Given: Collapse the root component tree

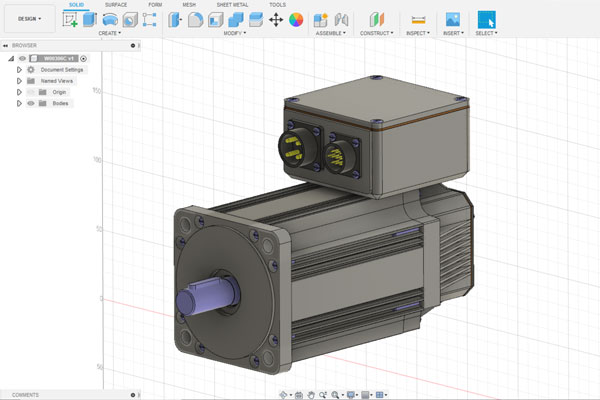Looking at the screenshot, I should click(11, 59).
